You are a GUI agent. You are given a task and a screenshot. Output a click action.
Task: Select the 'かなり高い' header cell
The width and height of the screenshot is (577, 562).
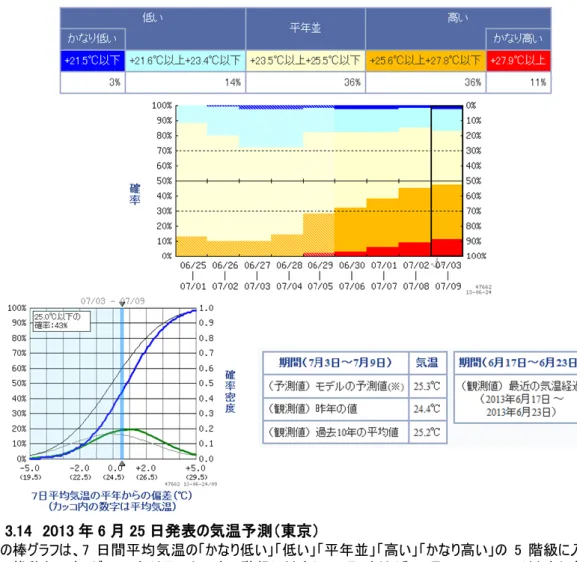tap(518, 39)
